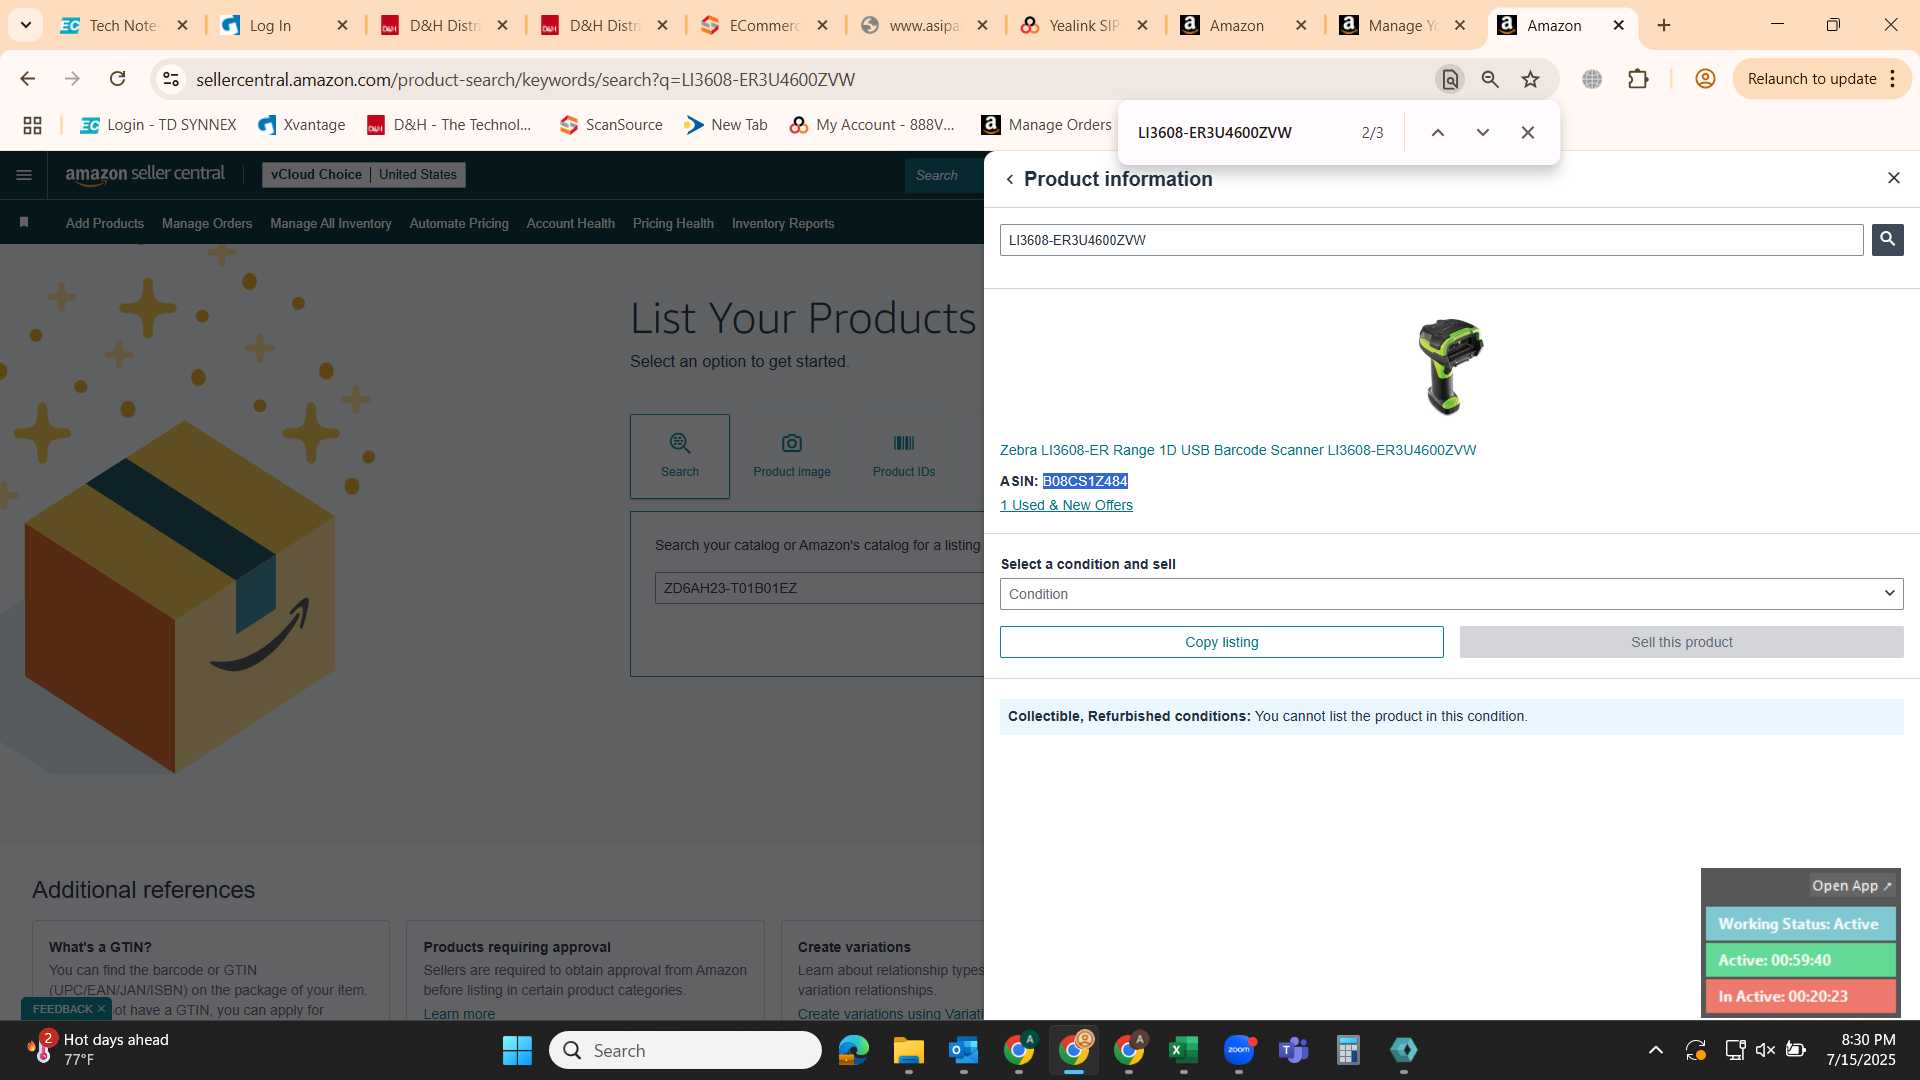Open the Inventory Reports menu item
The height and width of the screenshot is (1080, 1920).
coord(783,224)
